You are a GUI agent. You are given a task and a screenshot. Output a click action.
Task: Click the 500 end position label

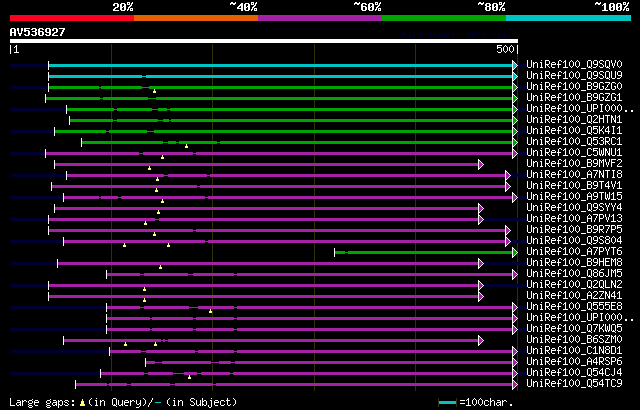tap(505, 49)
